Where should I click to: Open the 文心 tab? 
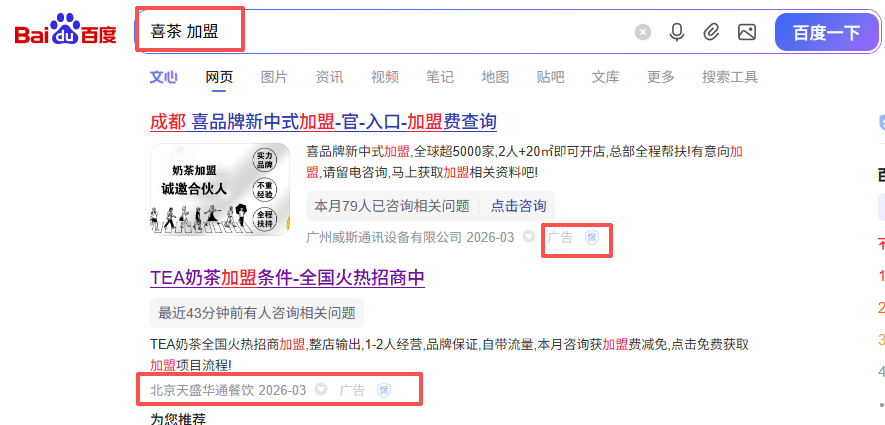163,77
